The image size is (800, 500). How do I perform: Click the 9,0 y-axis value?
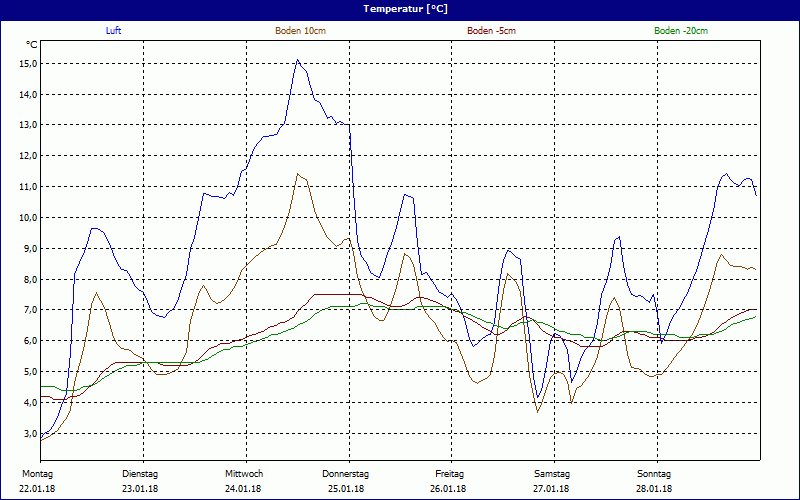[30, 248]
